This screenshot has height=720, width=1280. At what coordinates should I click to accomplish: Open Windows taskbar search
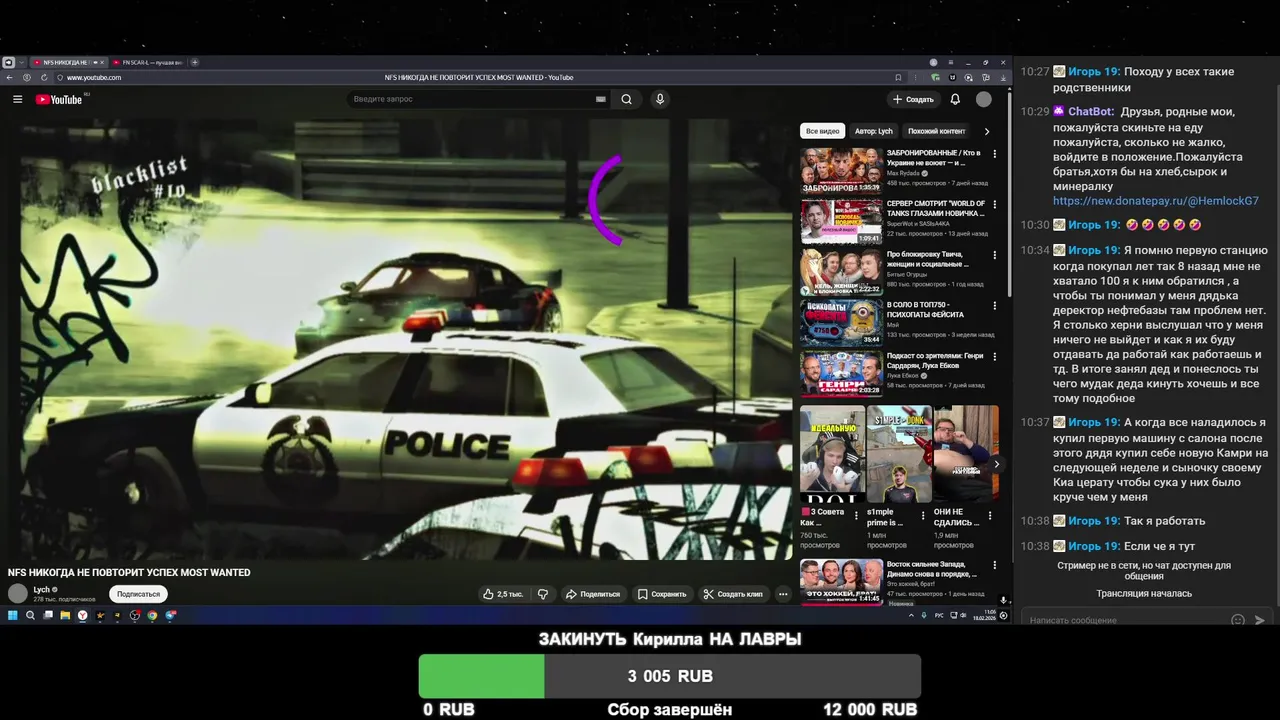pos(30,615)
